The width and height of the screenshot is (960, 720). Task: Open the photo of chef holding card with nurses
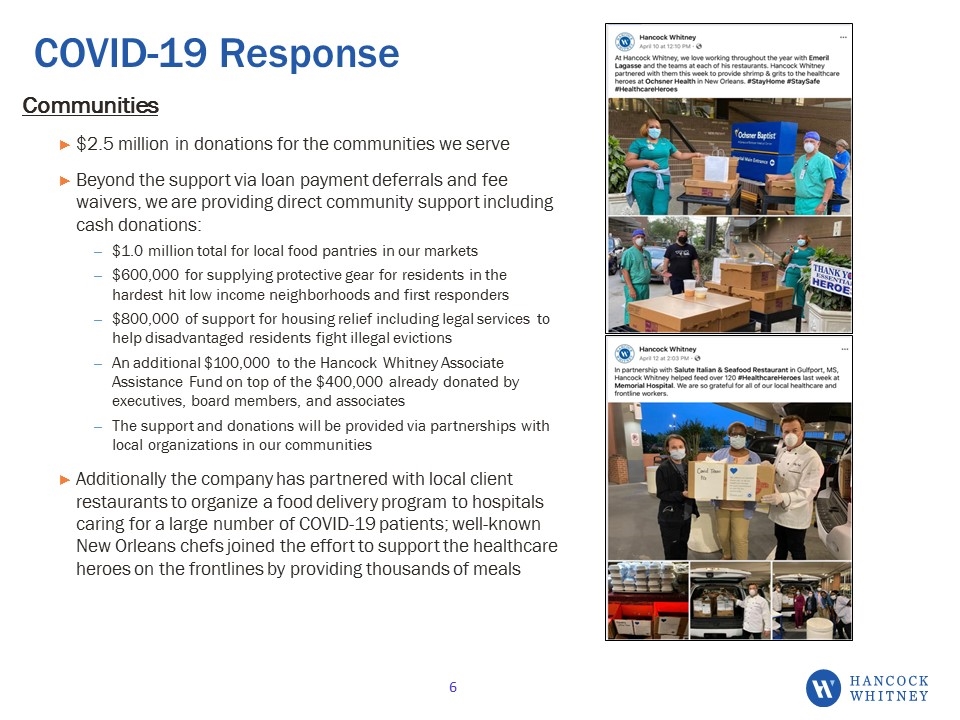tap(729, 481)
